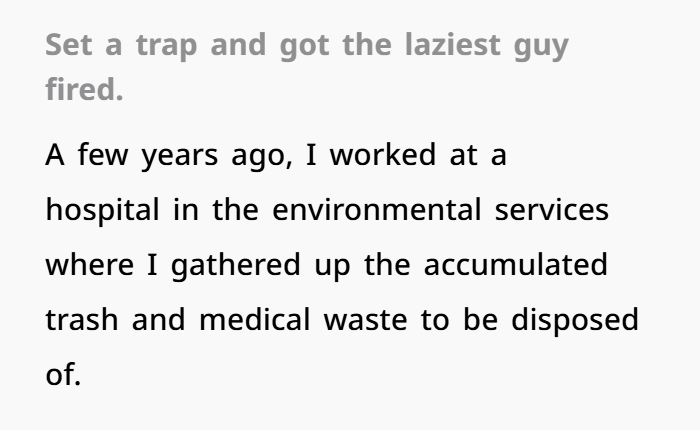Click the word "gathered" in the paragraph

pyautogui.click(x=236, y=266)
